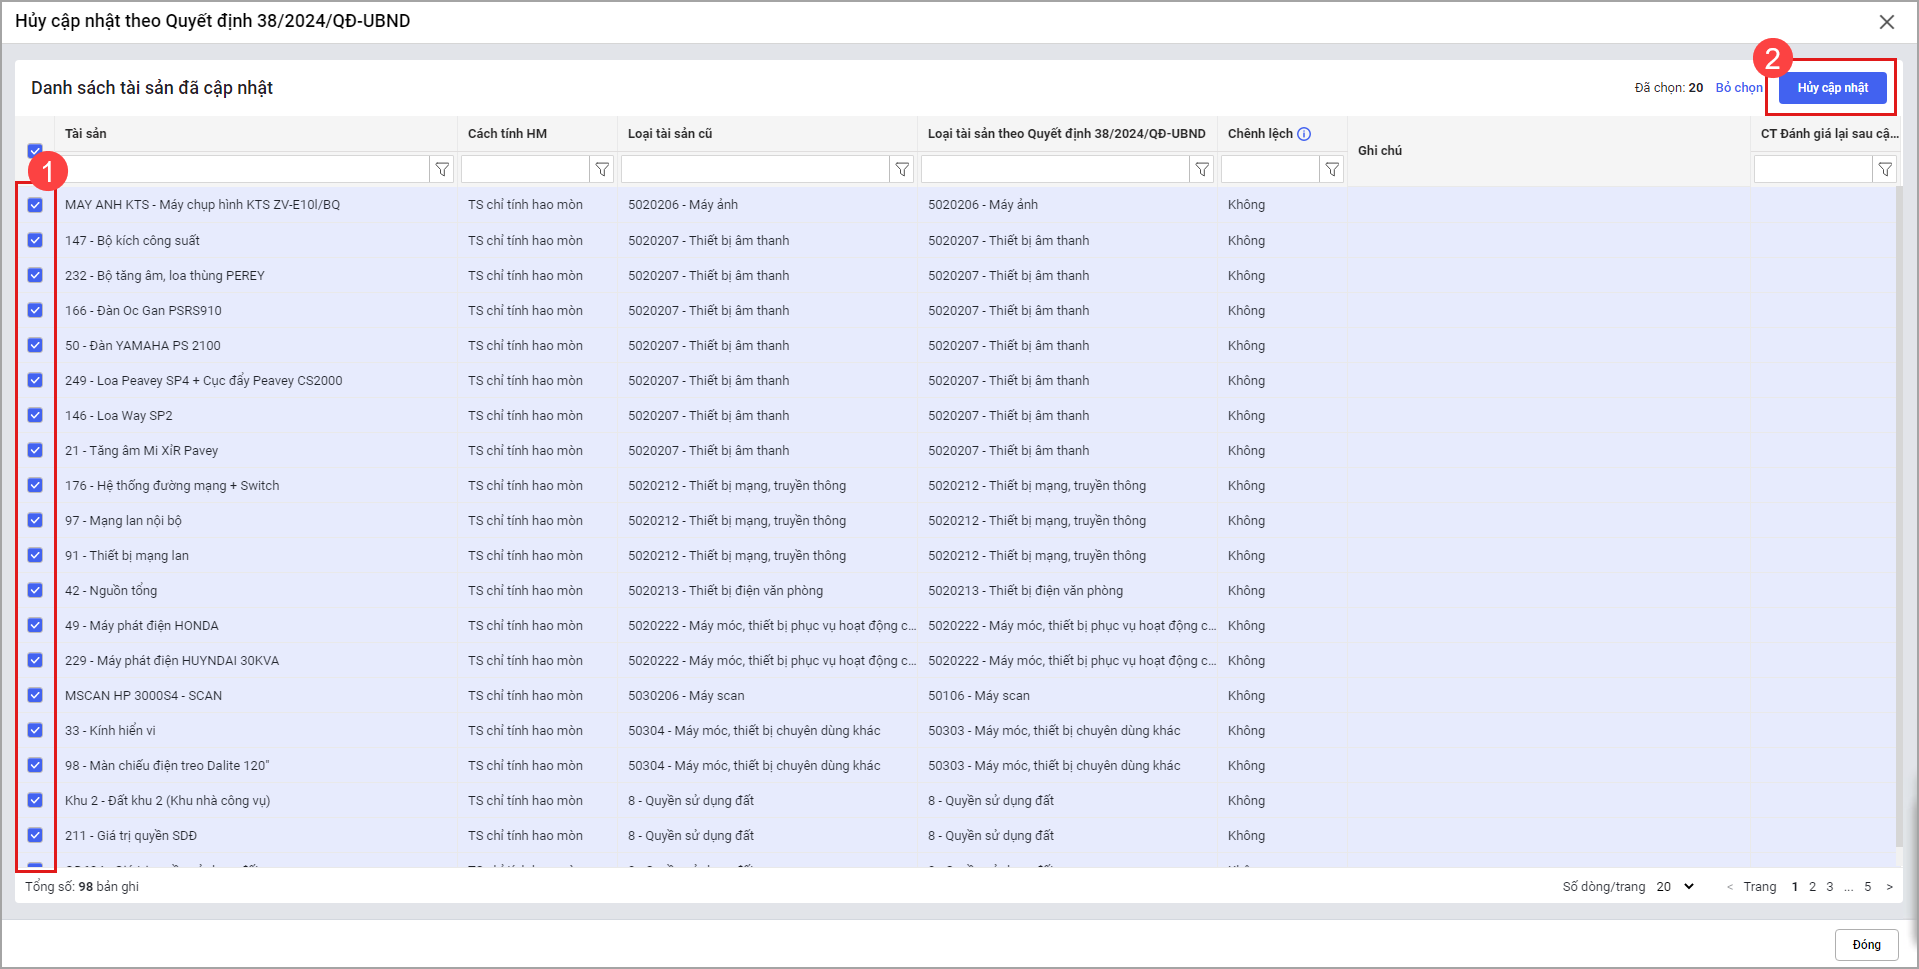
Task: Open filter for CT Đánh giá lại column
Action: [x=1885, y=170]
